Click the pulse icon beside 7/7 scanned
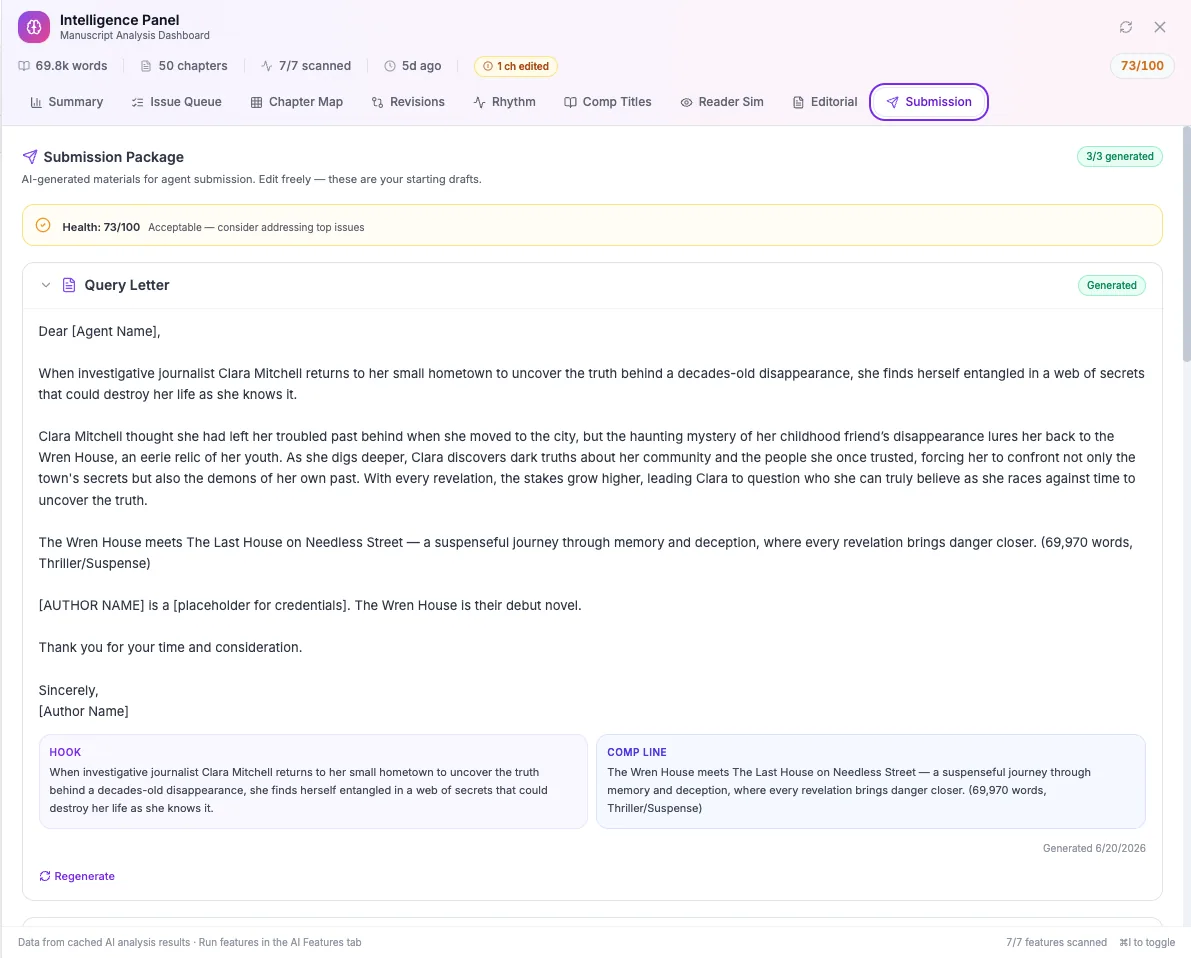1191x958 pixels. [x=267, y=66]
